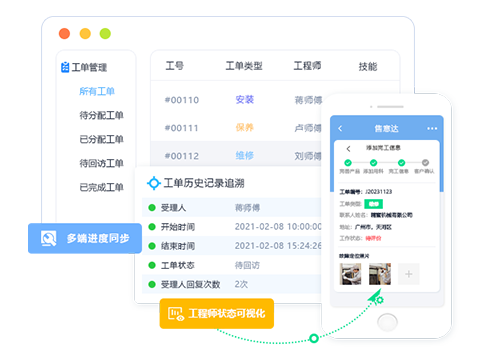Click the 工号 column header

point(175,66)
